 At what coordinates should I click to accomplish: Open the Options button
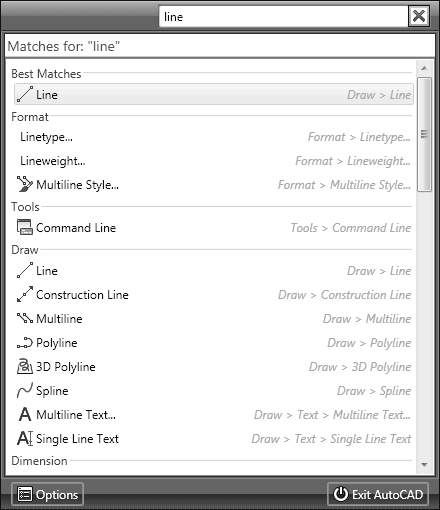(48, 495)
